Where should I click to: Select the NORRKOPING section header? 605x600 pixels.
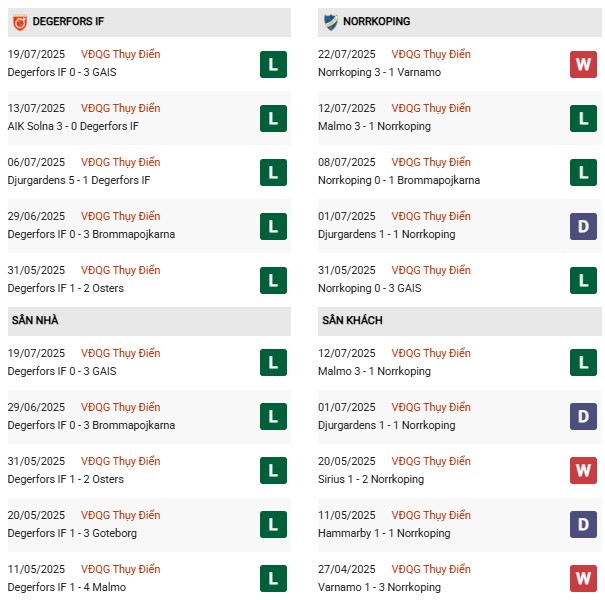point(376,21)
